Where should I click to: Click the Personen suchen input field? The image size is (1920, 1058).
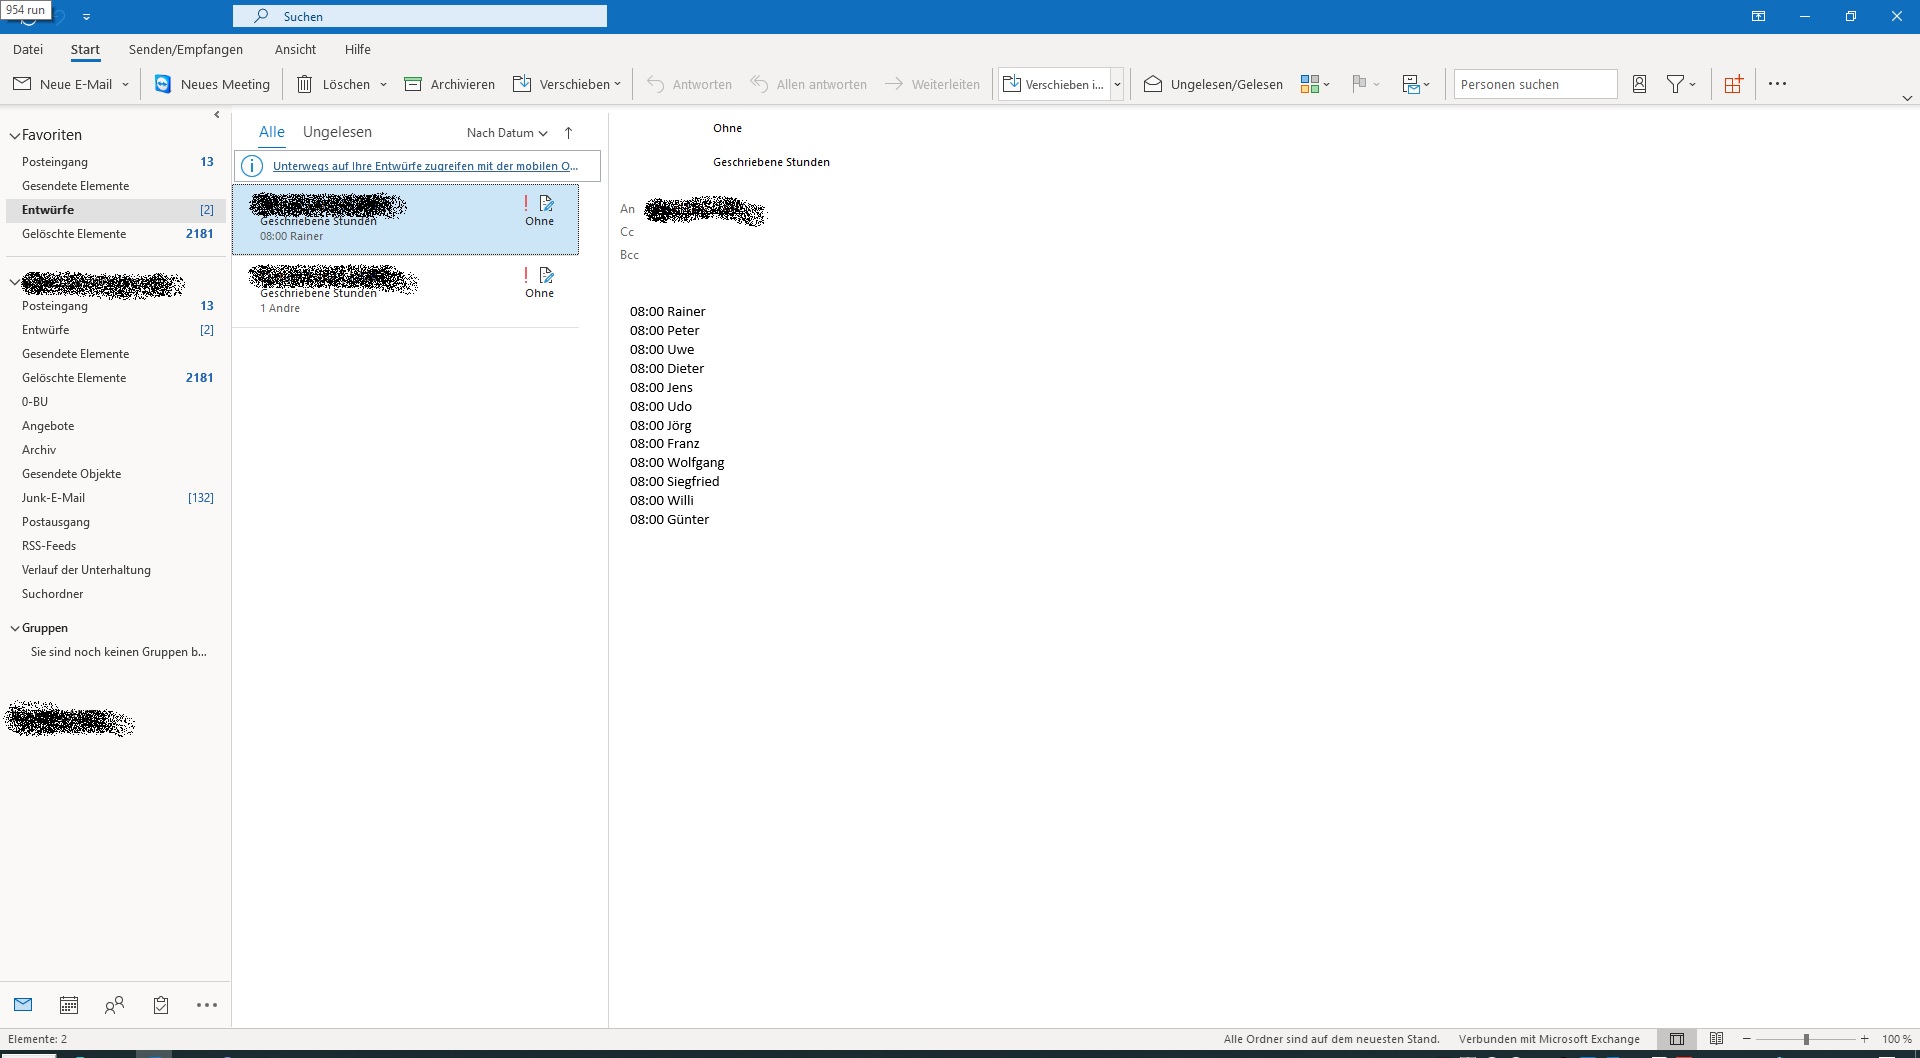click(x=1534, y=84)
